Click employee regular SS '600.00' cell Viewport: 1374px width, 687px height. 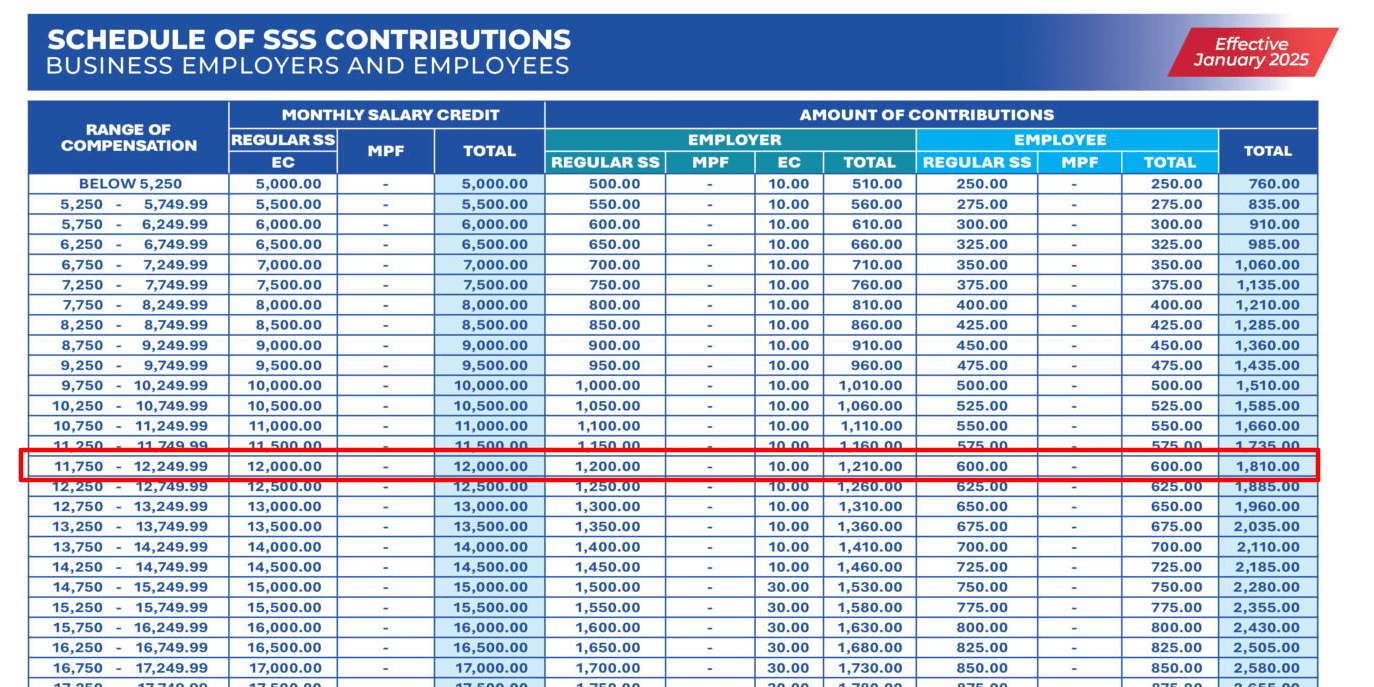(x=976, y=466)
